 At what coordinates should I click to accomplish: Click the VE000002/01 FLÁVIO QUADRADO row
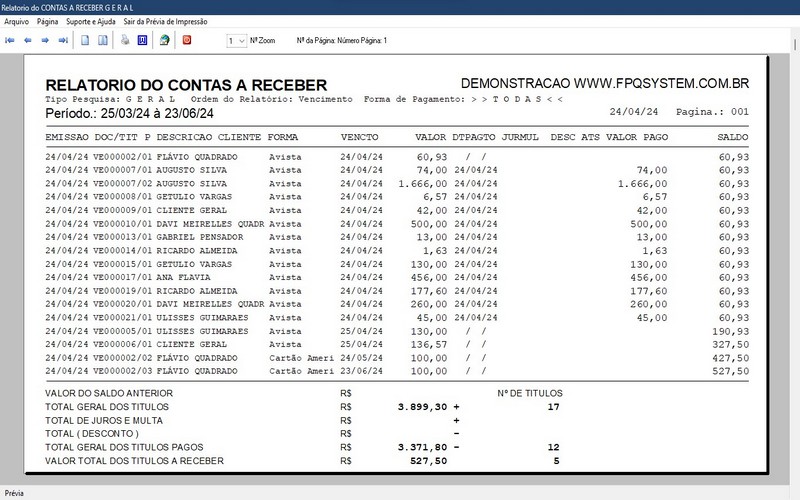397,157
